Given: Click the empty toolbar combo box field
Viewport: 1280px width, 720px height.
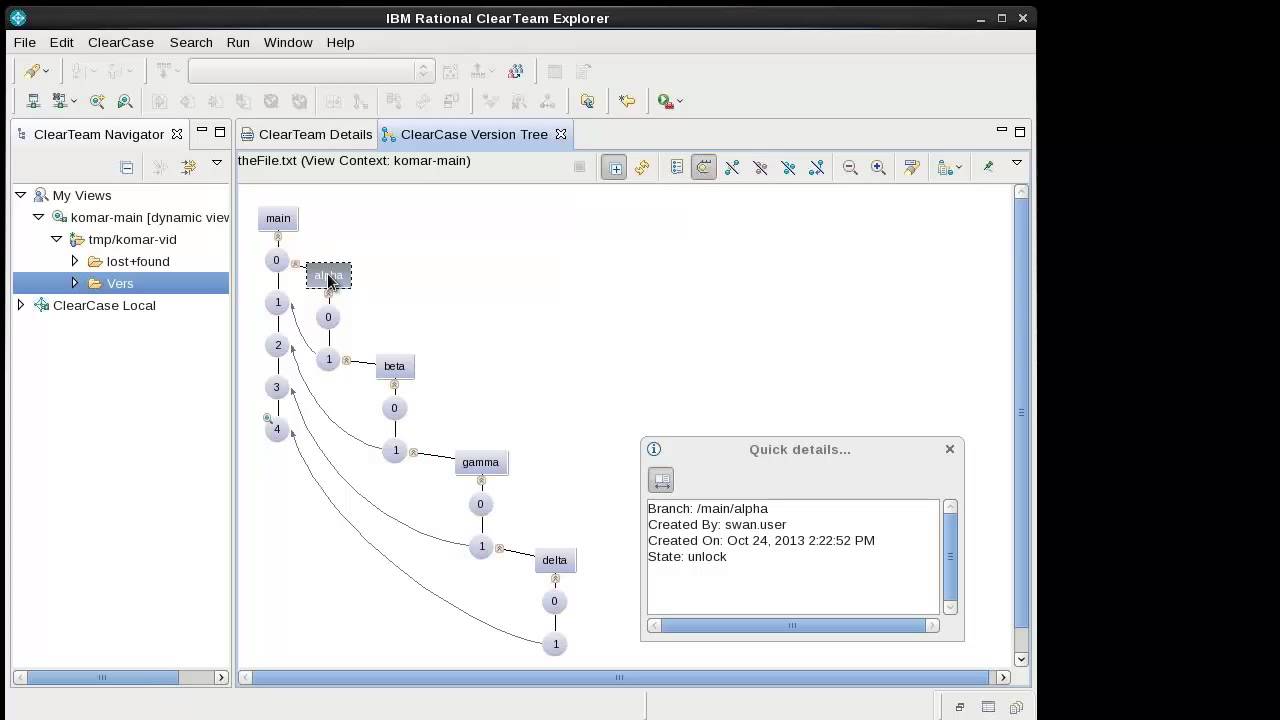Looking at the screenshot, I should [301, 71].
